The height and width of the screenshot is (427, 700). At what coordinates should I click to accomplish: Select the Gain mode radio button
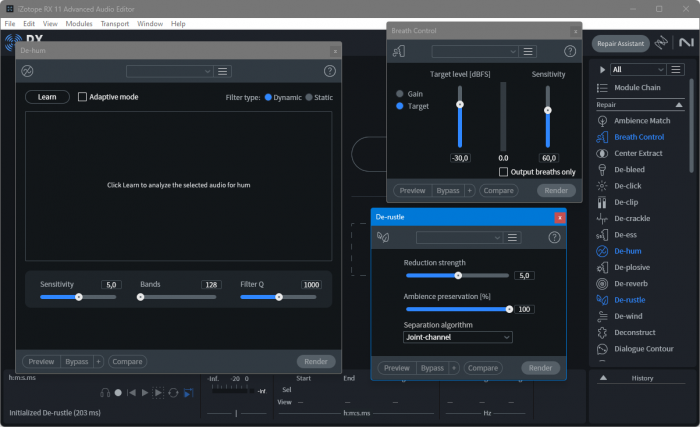(x=401, y=93)
